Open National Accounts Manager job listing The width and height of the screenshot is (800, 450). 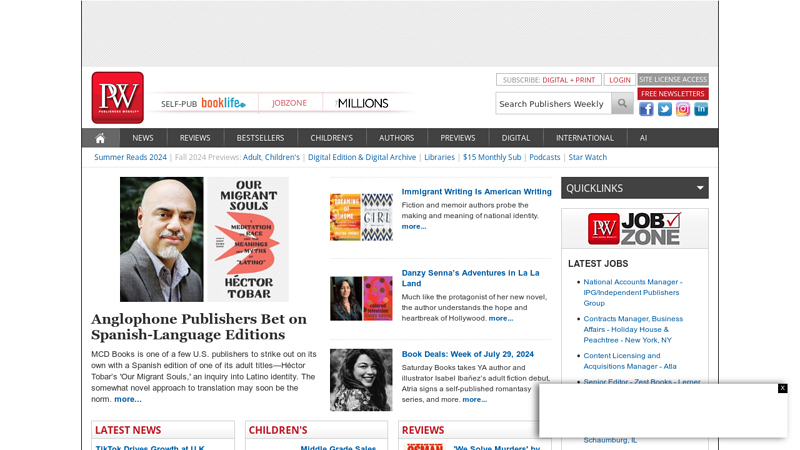[x=633, y=292]
